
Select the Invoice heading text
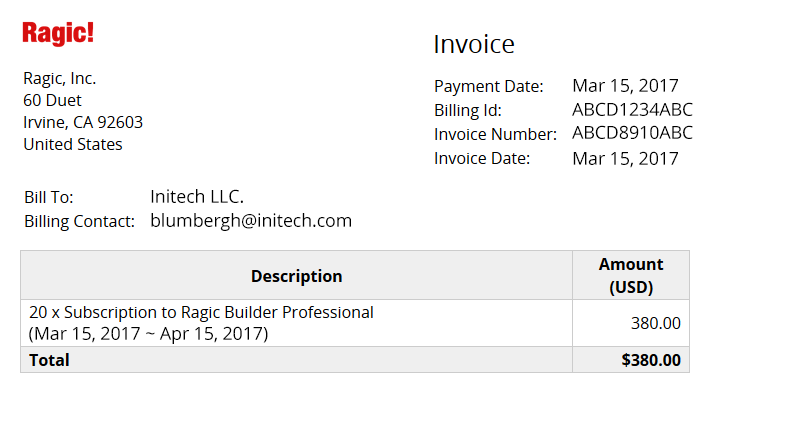pos(474,44)
